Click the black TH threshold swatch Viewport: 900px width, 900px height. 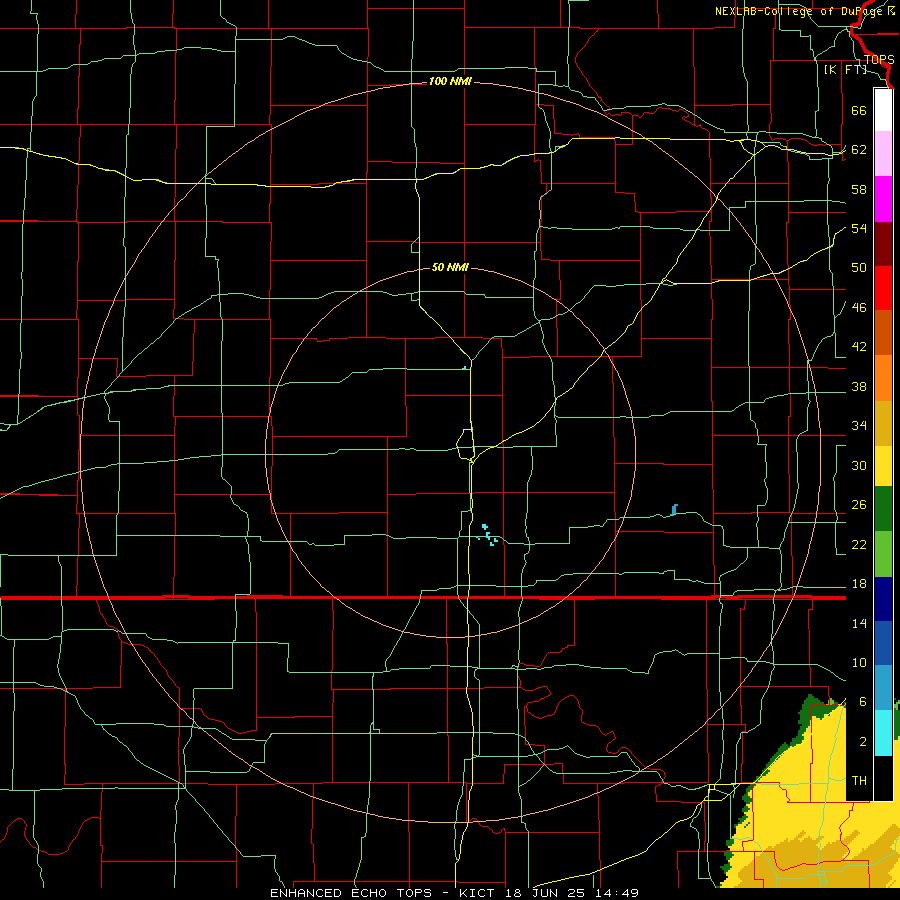click(x=883, y=778)
